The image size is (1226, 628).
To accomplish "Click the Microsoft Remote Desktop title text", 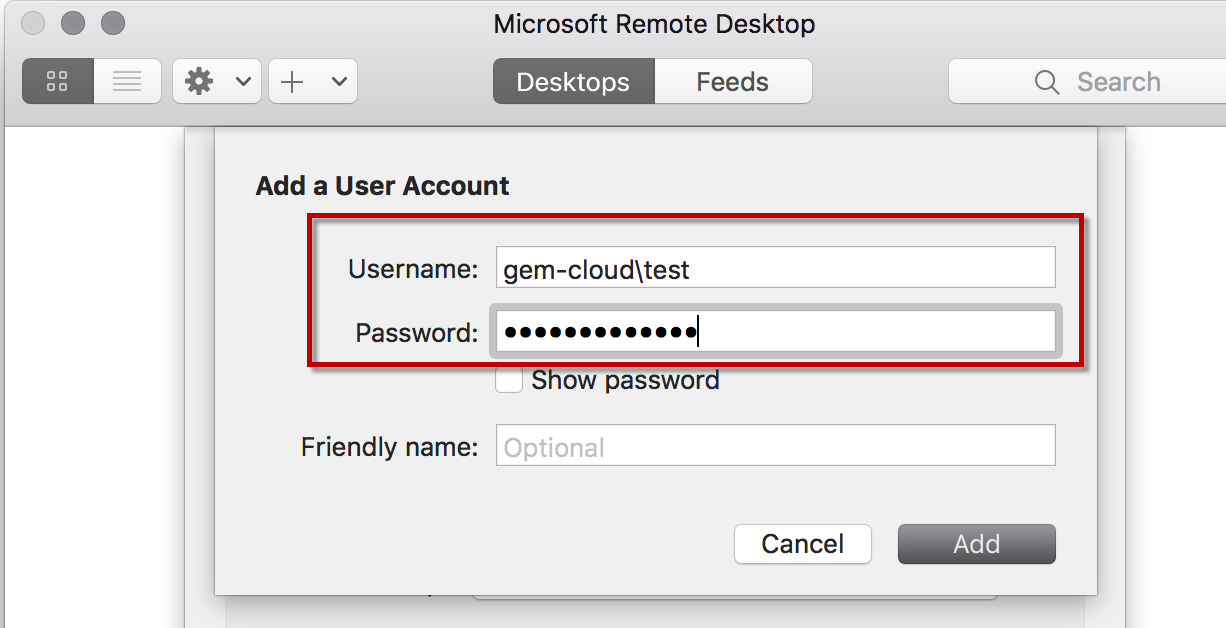I will tap(654, 24).
